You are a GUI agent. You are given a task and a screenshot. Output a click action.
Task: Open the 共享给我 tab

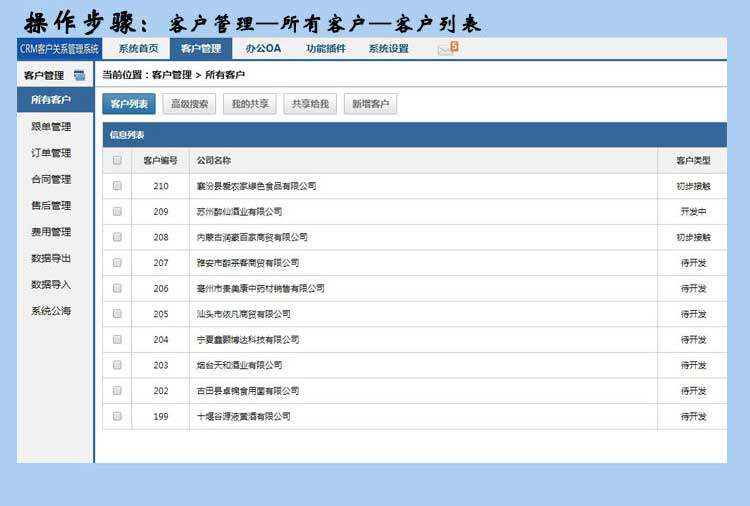309,104
